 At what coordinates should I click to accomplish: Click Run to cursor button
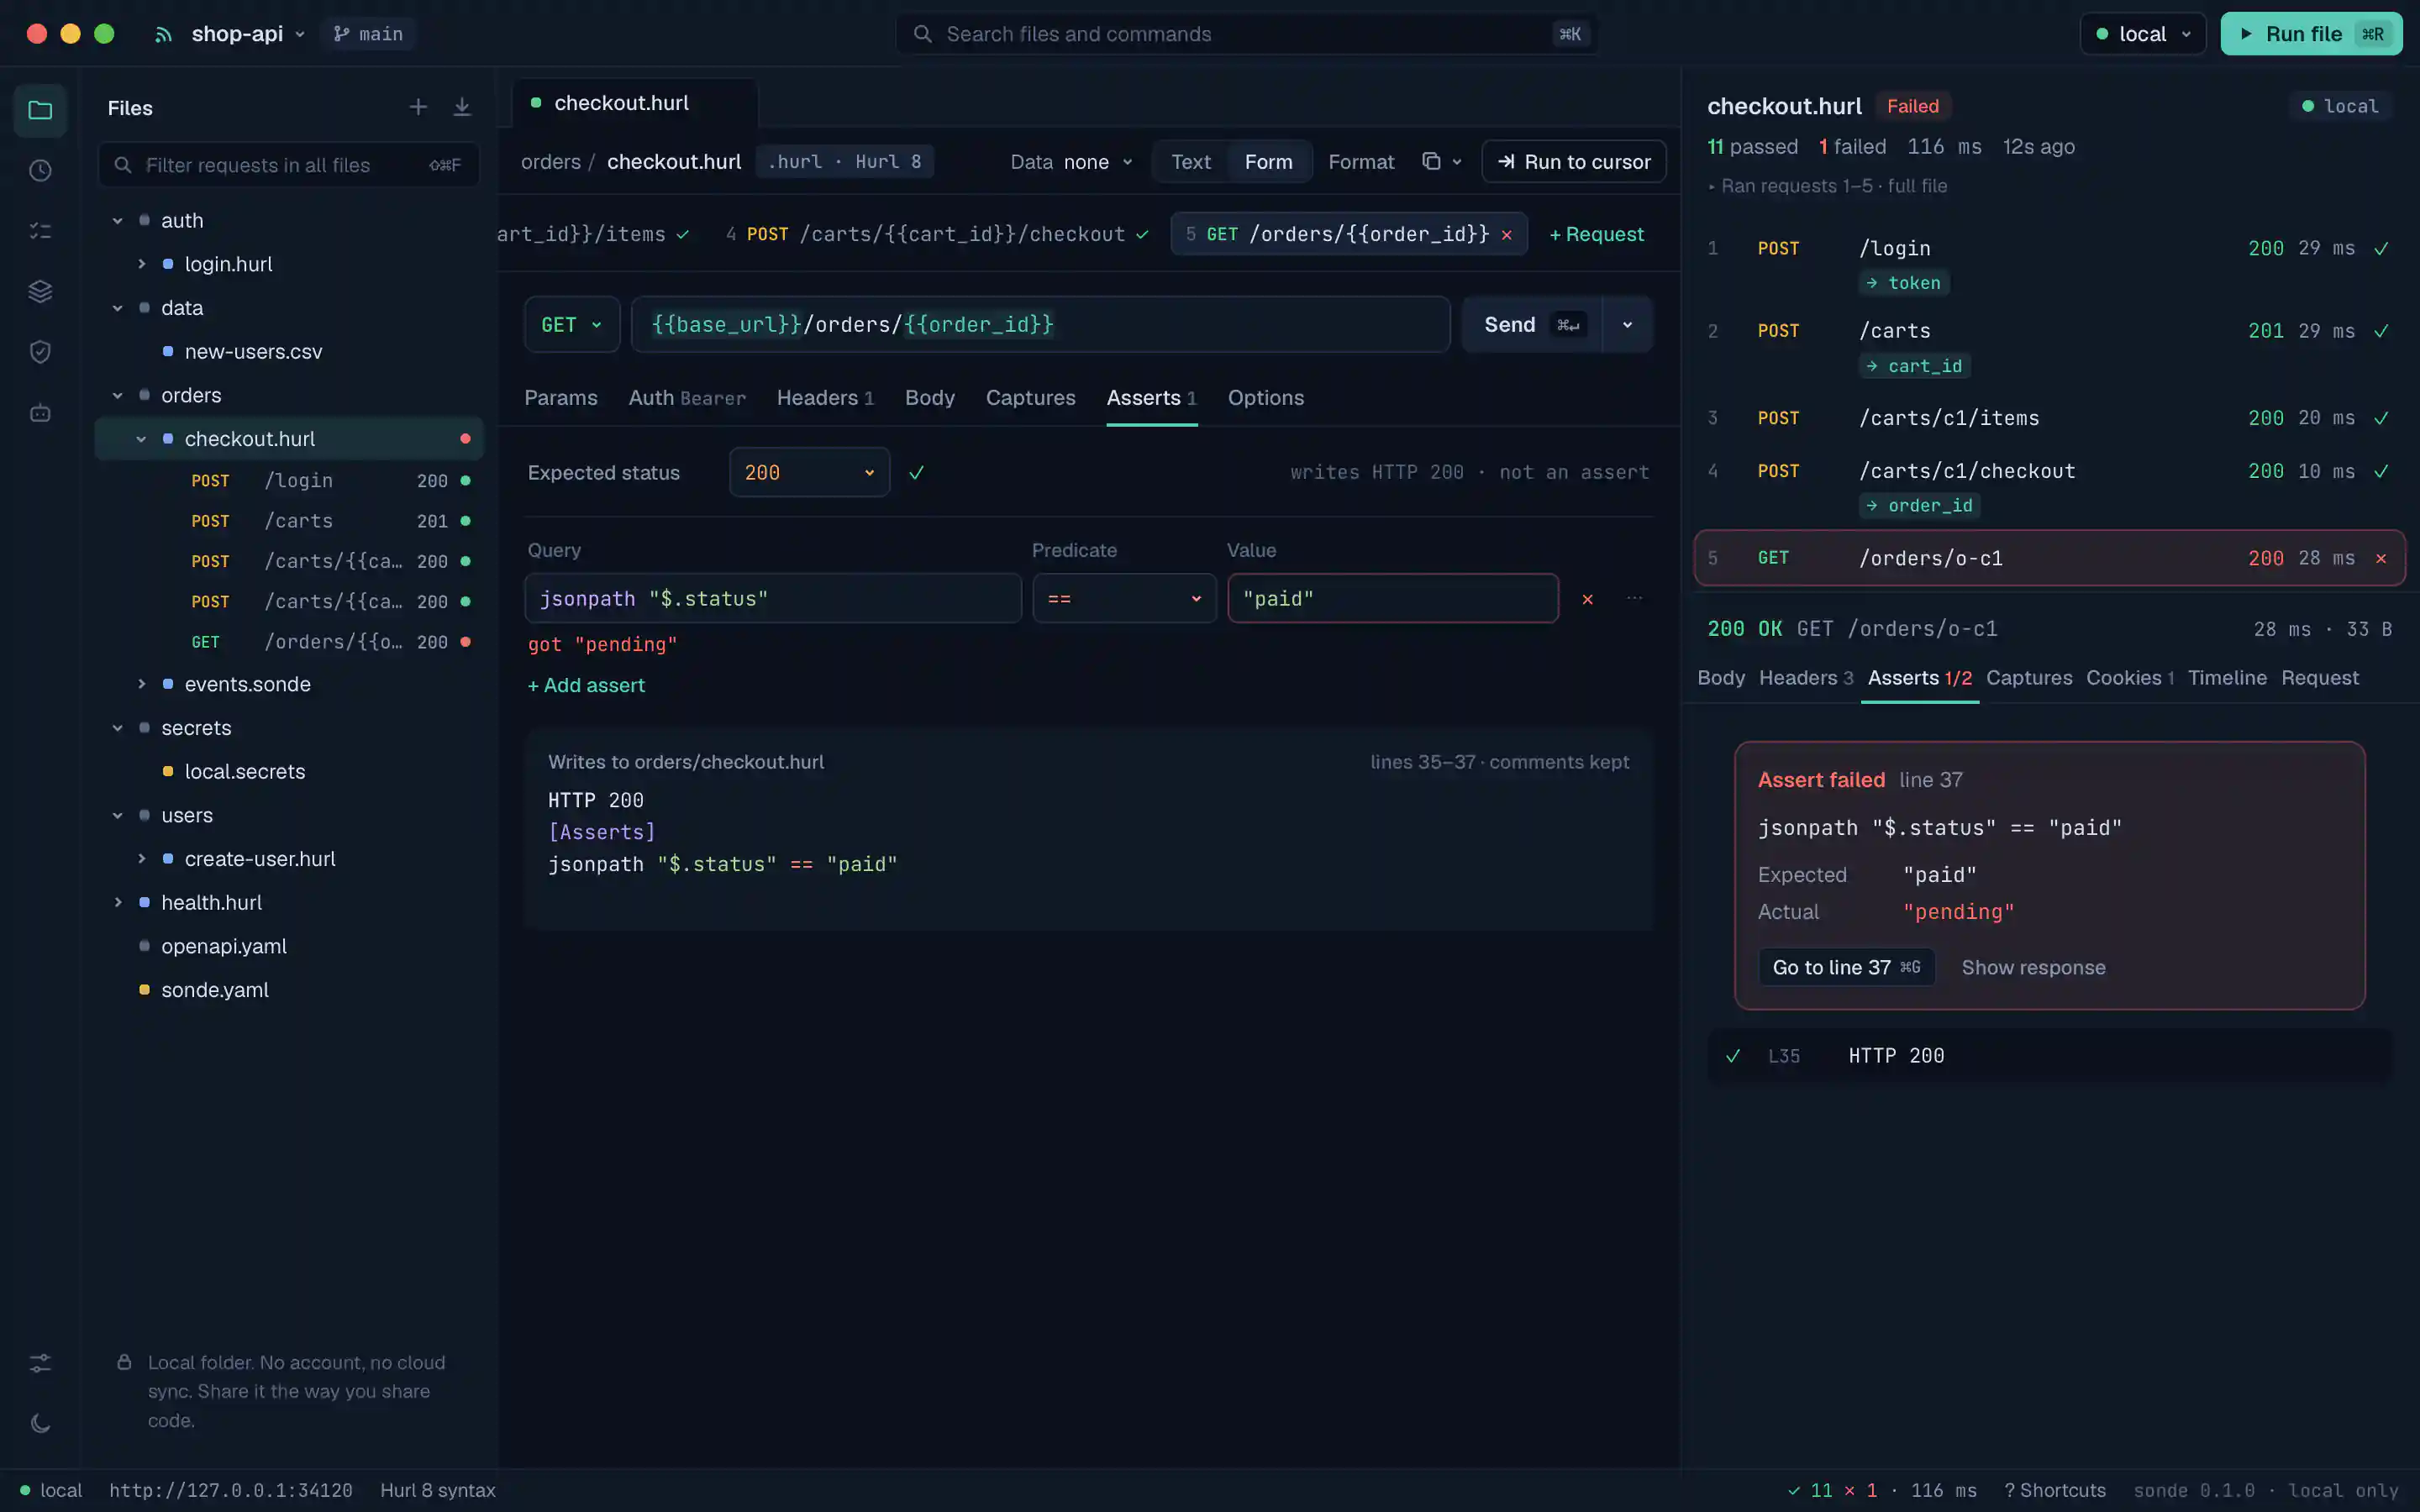tap(1573, 162)
